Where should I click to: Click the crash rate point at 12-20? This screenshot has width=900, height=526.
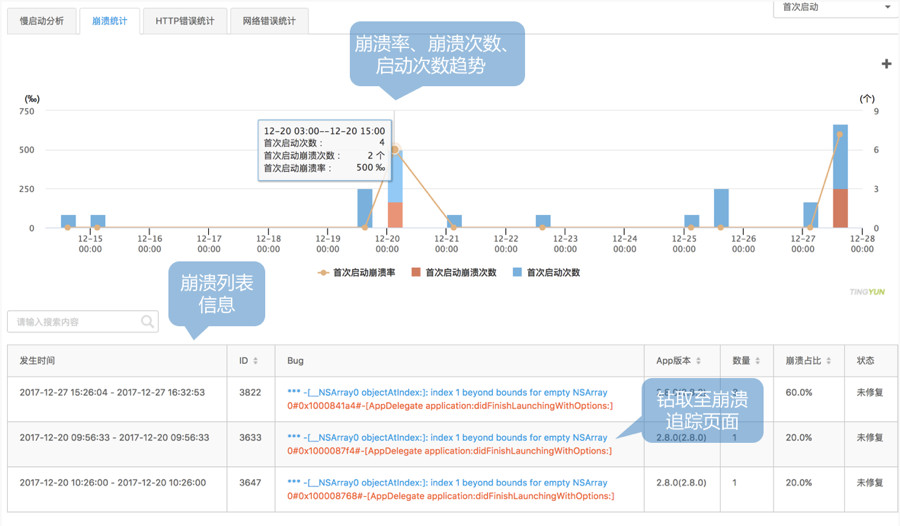[395, 150]
